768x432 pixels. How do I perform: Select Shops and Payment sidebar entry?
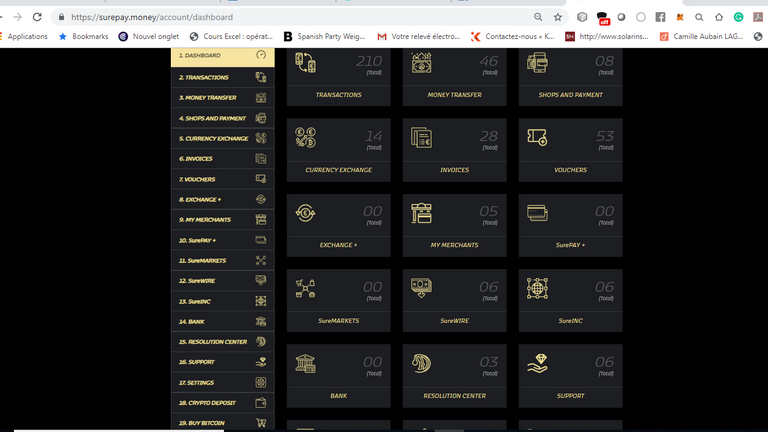click(x=223, y=118)
